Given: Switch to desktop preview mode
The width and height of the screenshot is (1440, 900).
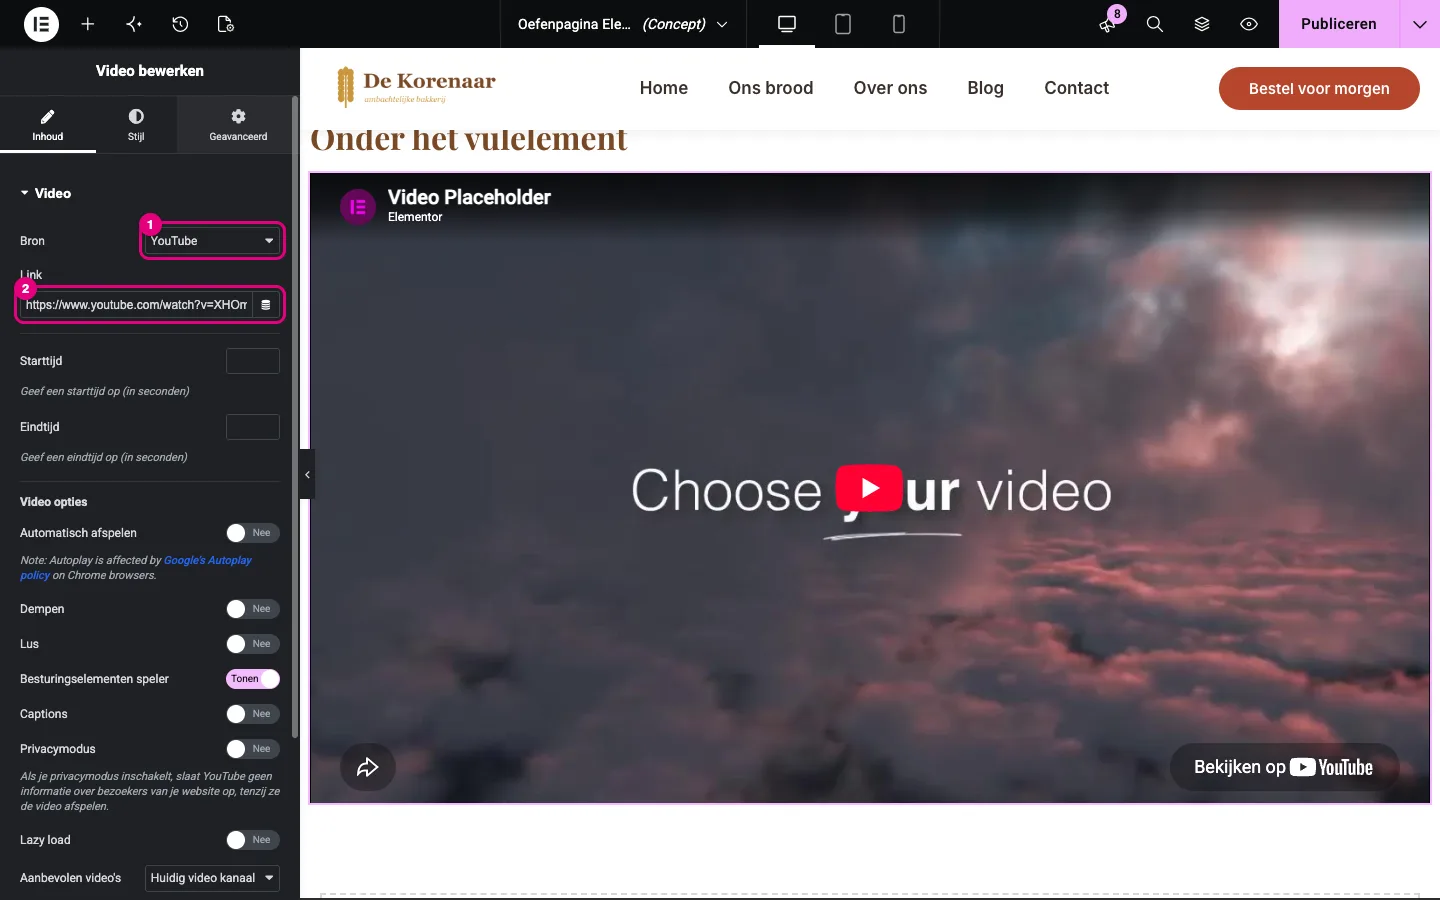Looking at the screenshot, I should (x=787, y=24).
